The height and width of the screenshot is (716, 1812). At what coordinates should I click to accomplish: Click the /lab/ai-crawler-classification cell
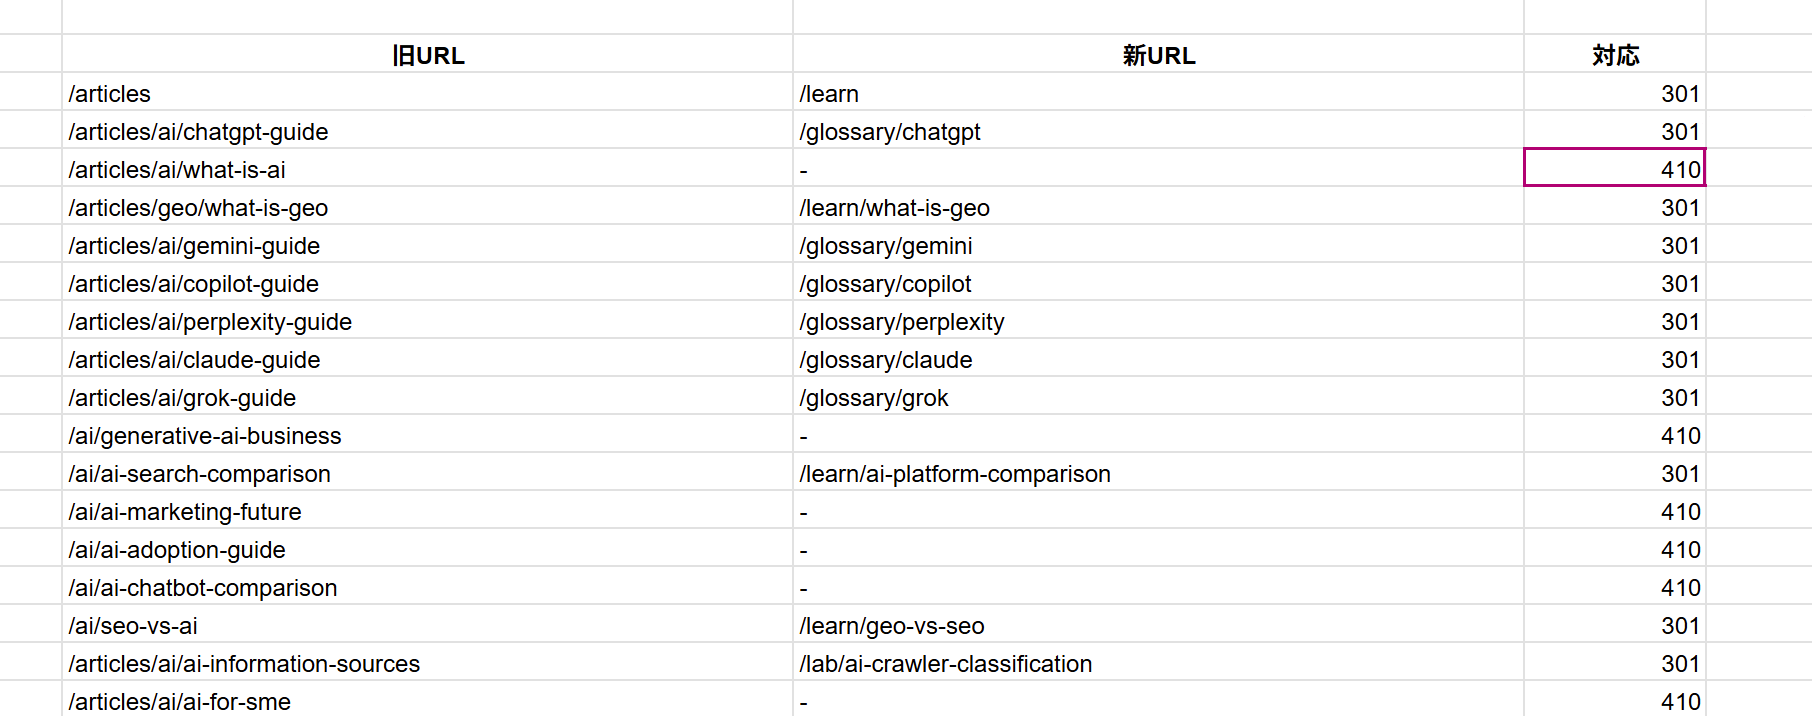point(1158,663)
